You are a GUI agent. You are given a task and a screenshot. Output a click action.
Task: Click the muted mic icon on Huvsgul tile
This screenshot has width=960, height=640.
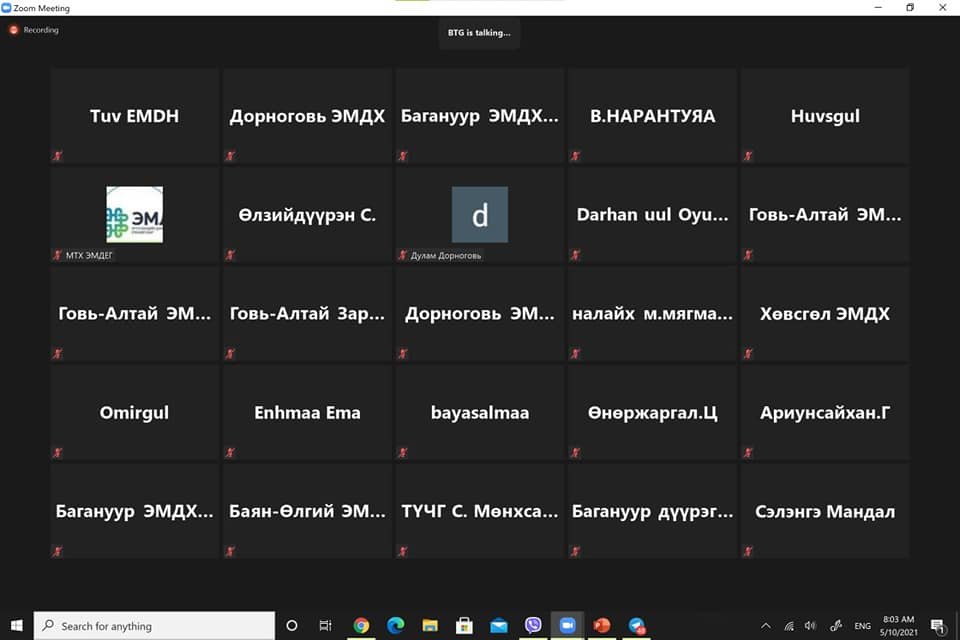[748, 156]
